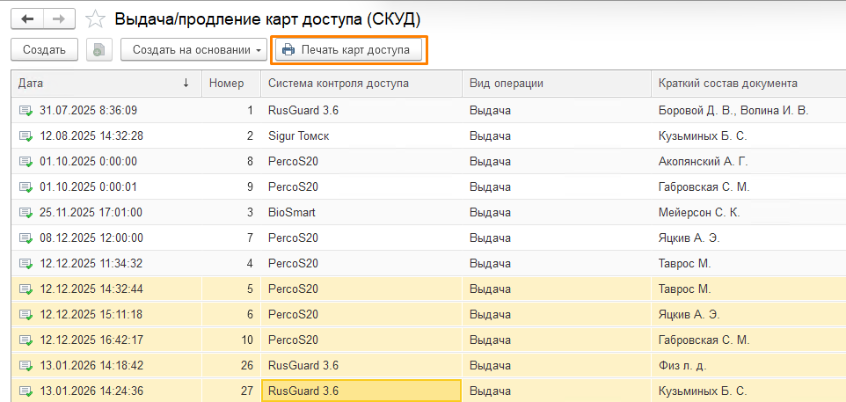Click Печать карт доступа button

pos(347,50)
